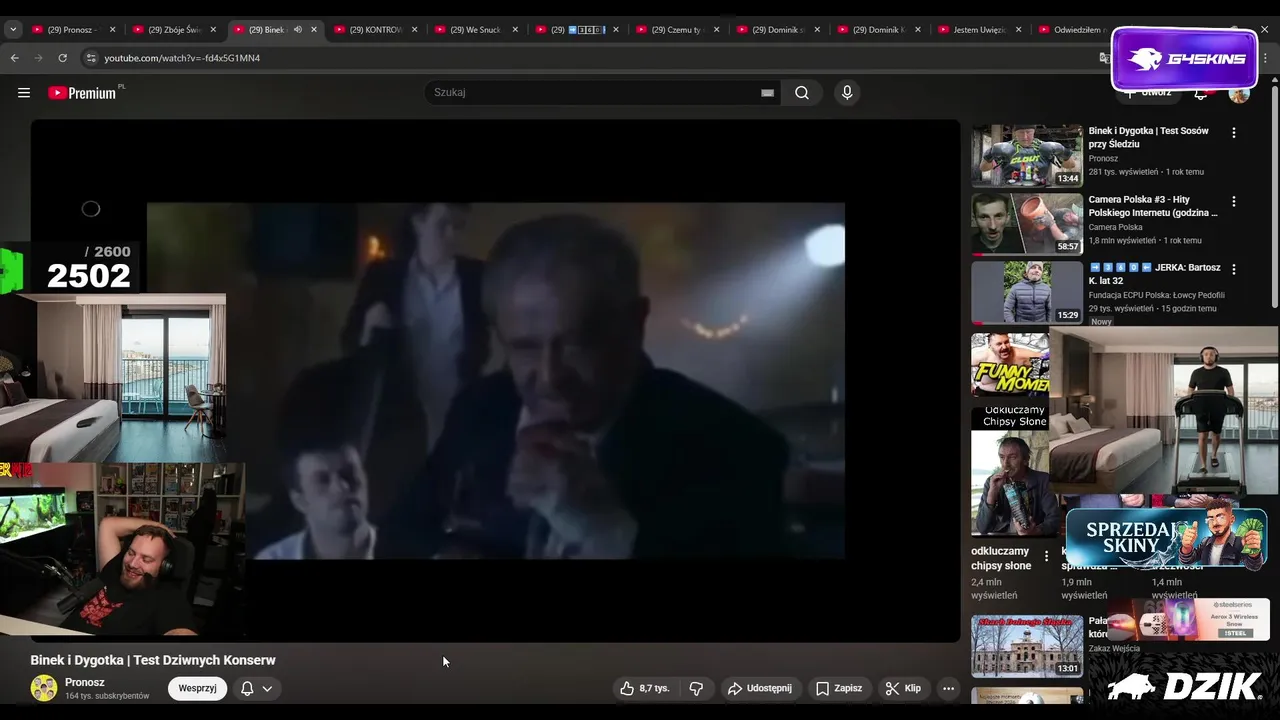
Task: Start voice search with microphone icon
Action: [847, 93]
